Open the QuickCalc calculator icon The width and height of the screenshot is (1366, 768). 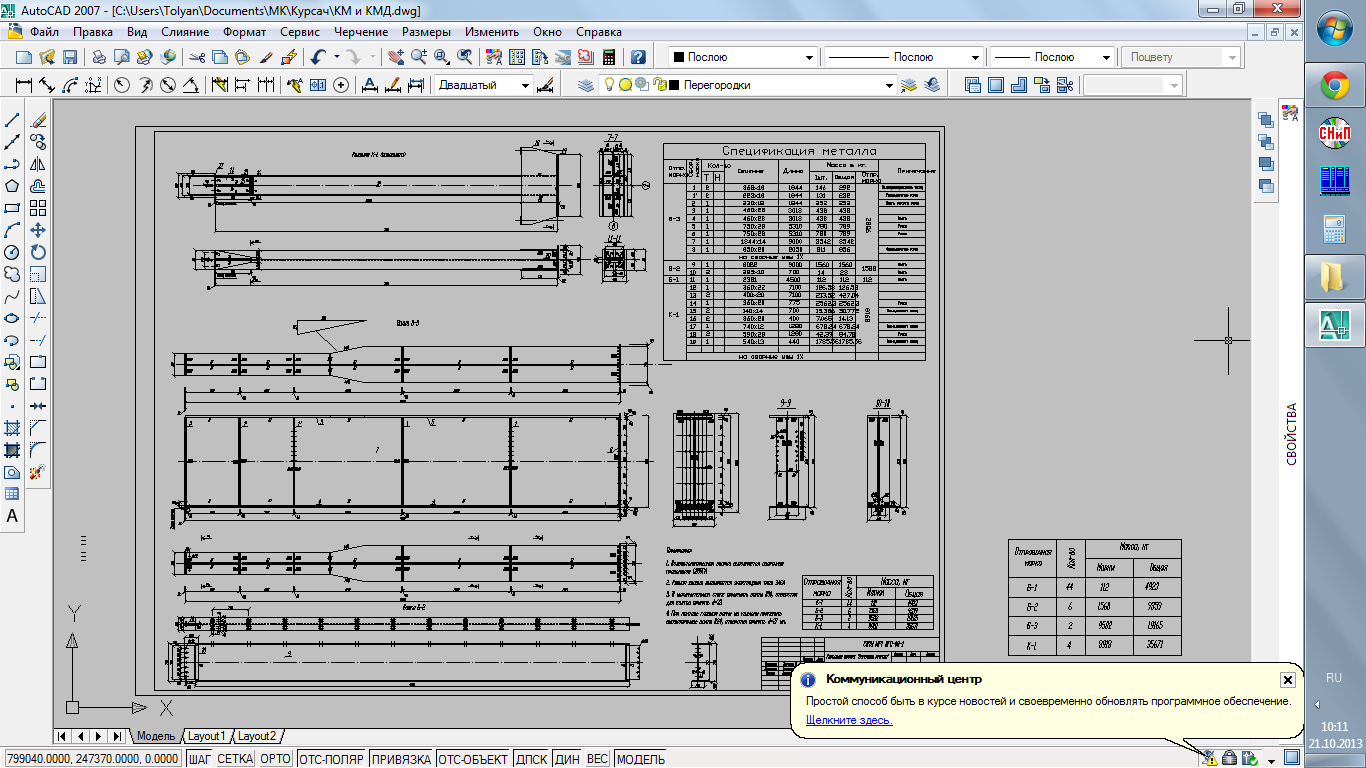click(608, 57)
